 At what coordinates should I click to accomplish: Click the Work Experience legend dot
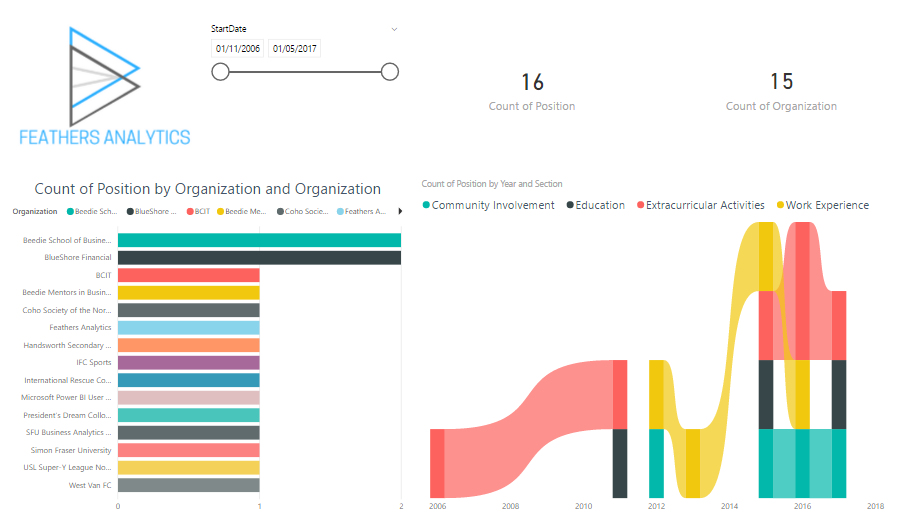[780, 205]
